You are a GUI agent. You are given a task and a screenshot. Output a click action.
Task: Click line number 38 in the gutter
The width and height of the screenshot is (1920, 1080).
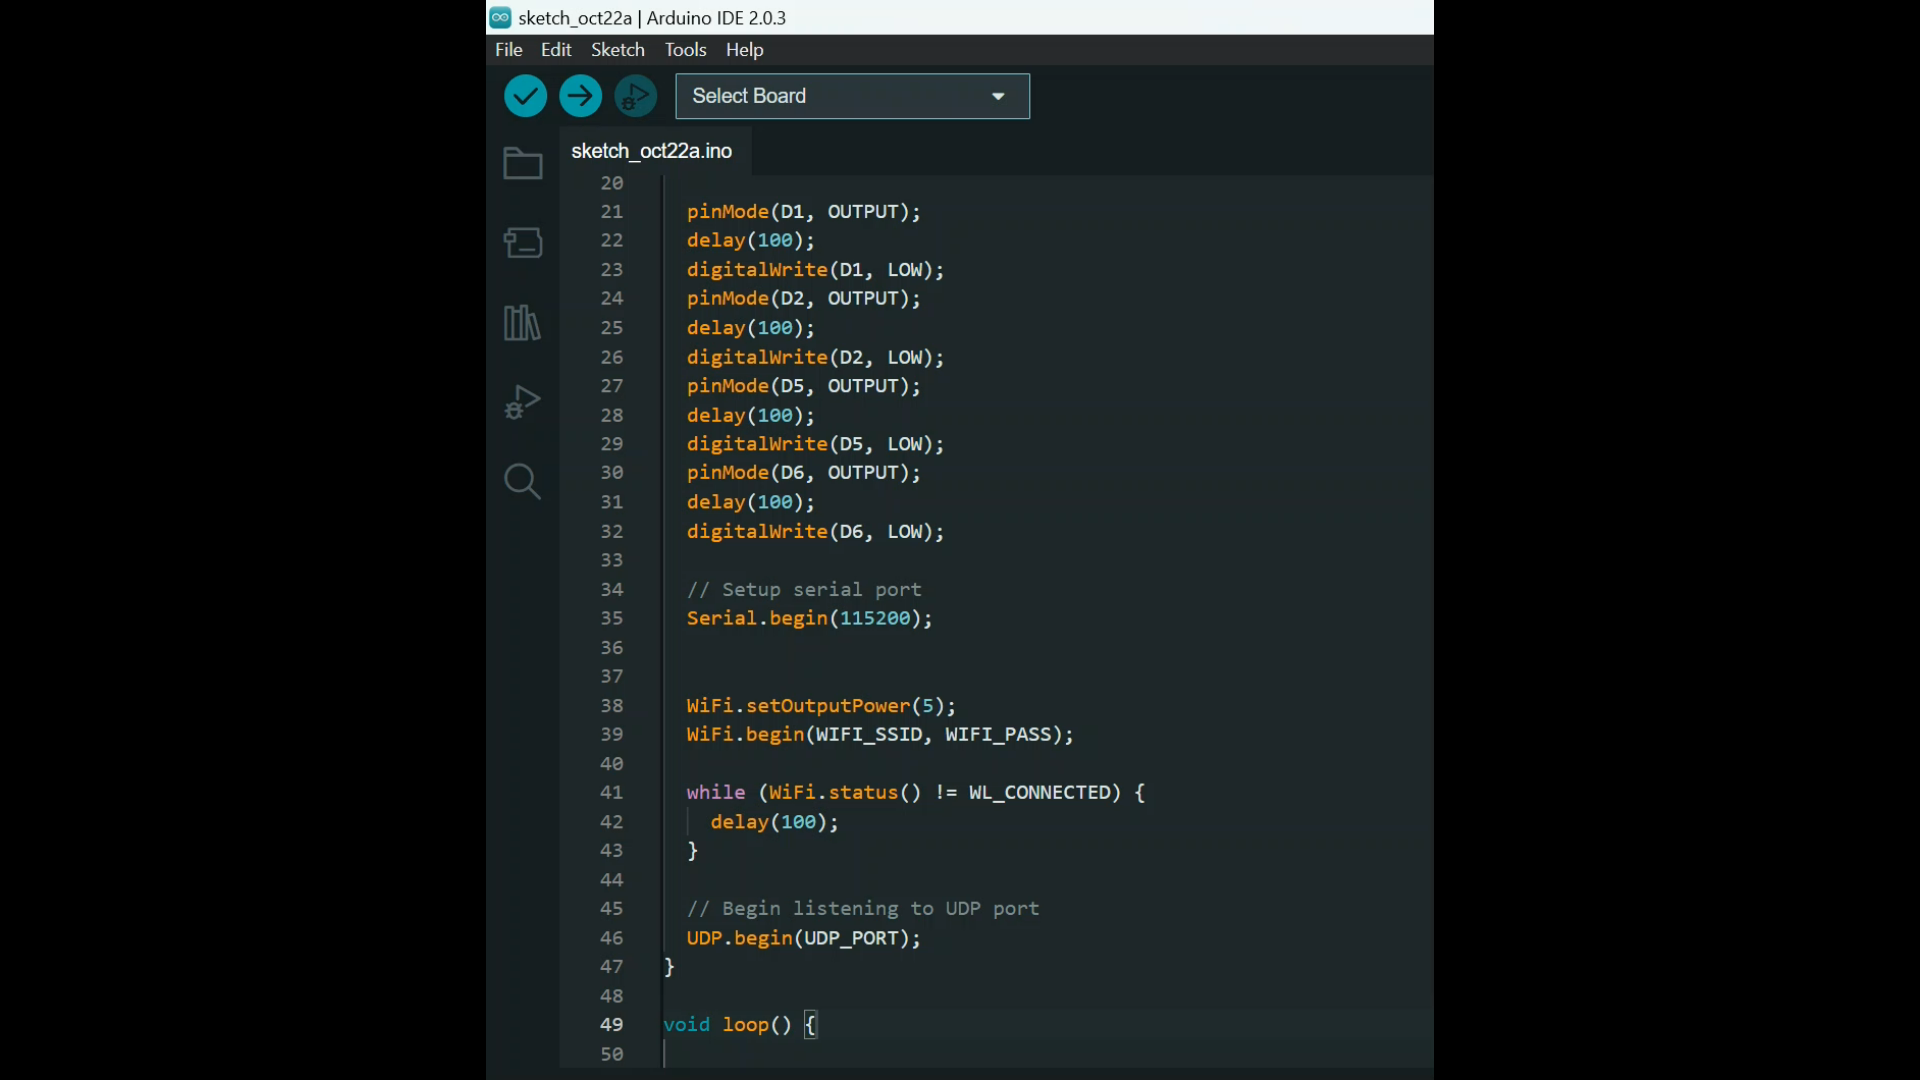611,705
